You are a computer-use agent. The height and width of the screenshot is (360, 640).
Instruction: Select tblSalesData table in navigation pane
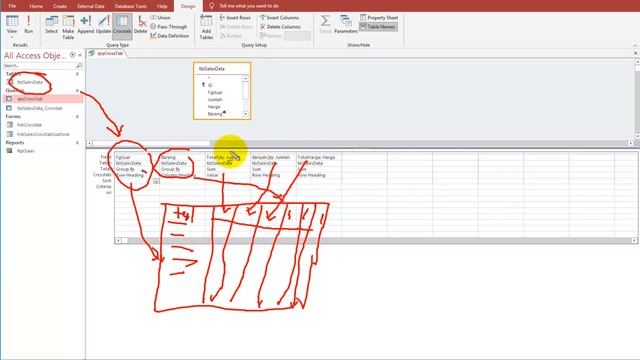[x=30, y=82]
